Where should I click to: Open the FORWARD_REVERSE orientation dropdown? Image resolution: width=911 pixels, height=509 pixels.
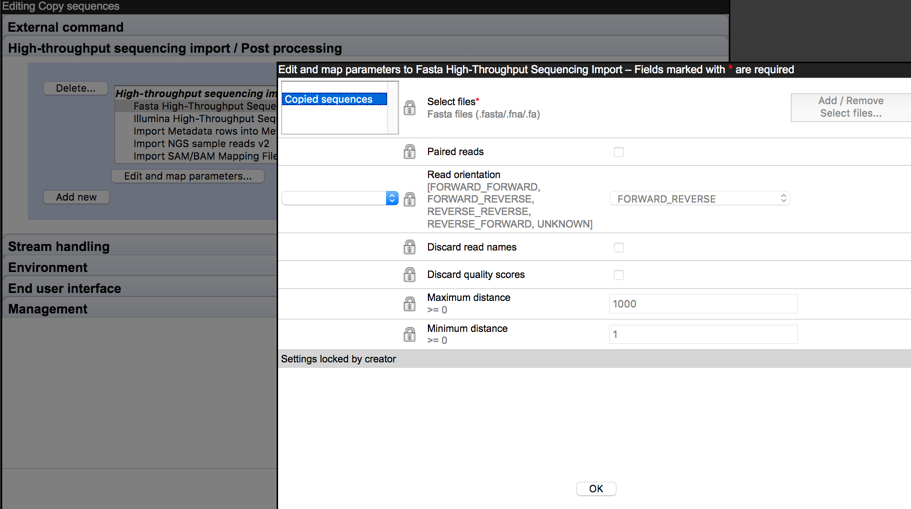point(700,199)
